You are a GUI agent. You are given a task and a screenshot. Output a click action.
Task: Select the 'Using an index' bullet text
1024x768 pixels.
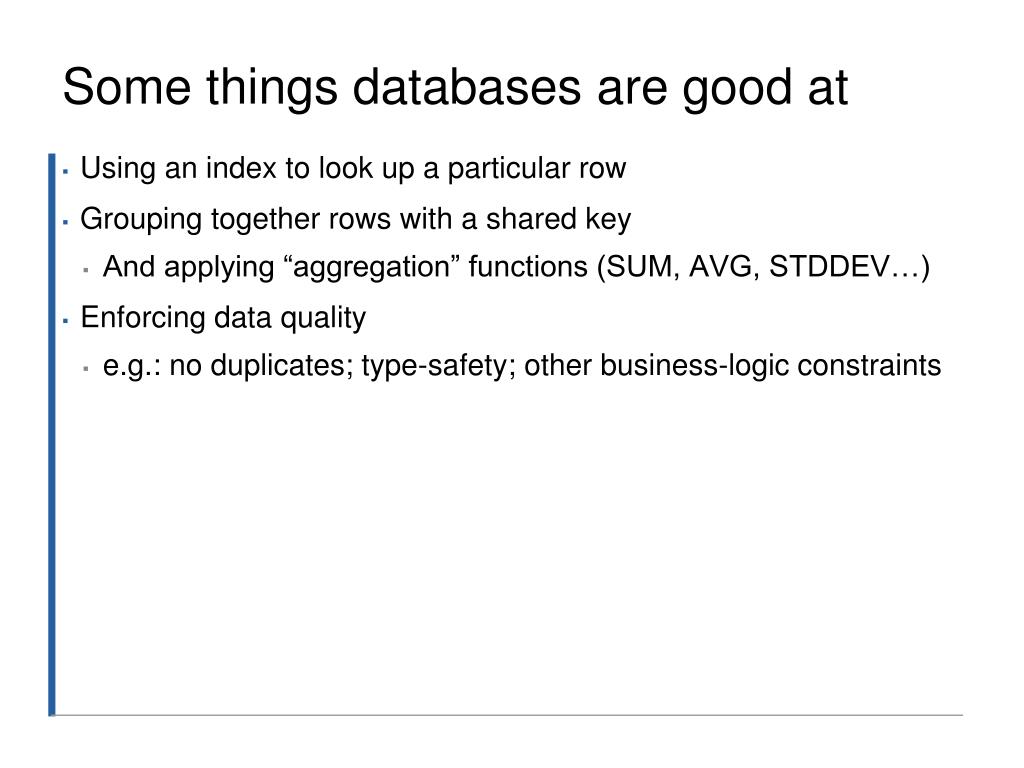[353, 169]
